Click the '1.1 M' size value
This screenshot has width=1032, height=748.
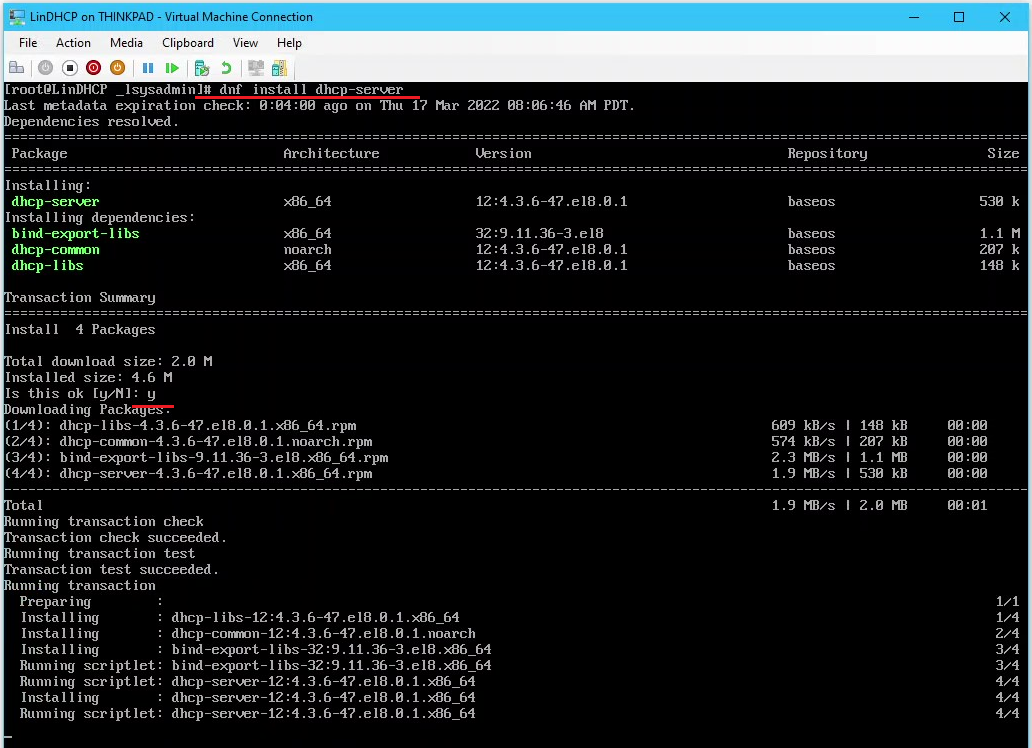tap(1000, 234)
